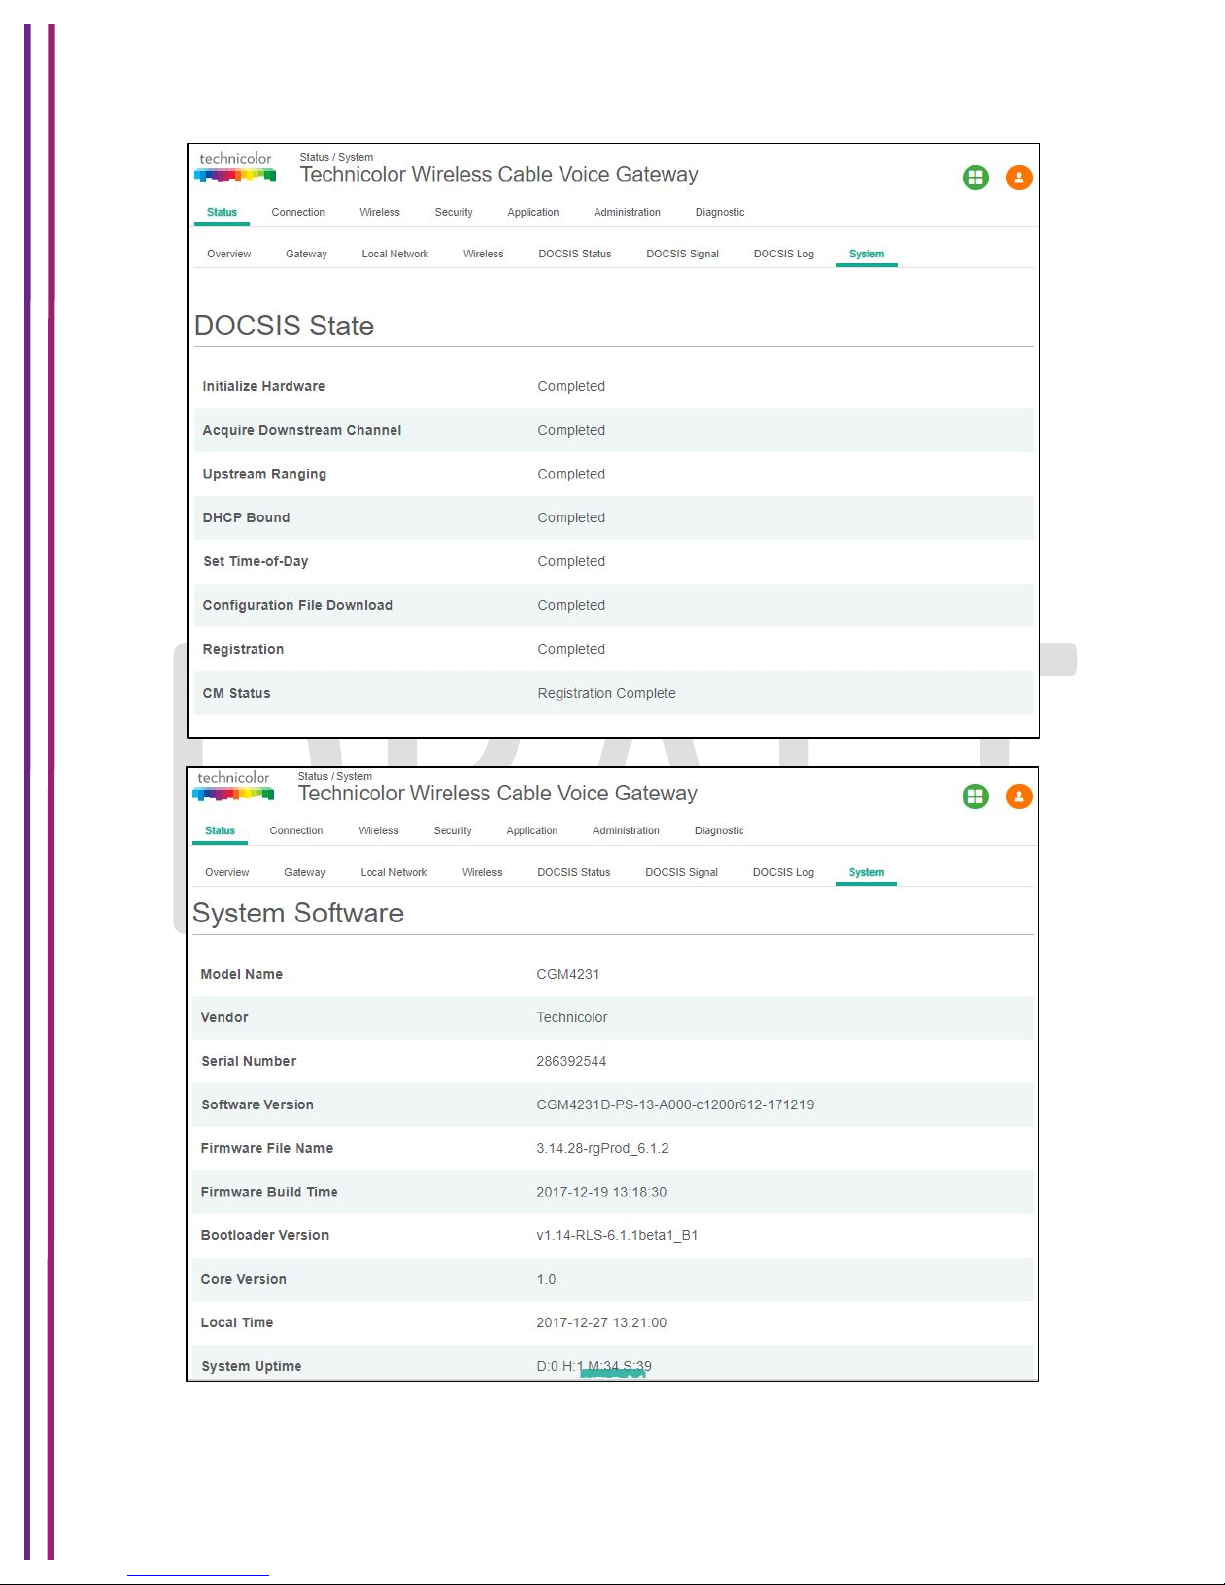
Task: Select the Status main tab above DOCSIS State
Action: pos(222,212)
